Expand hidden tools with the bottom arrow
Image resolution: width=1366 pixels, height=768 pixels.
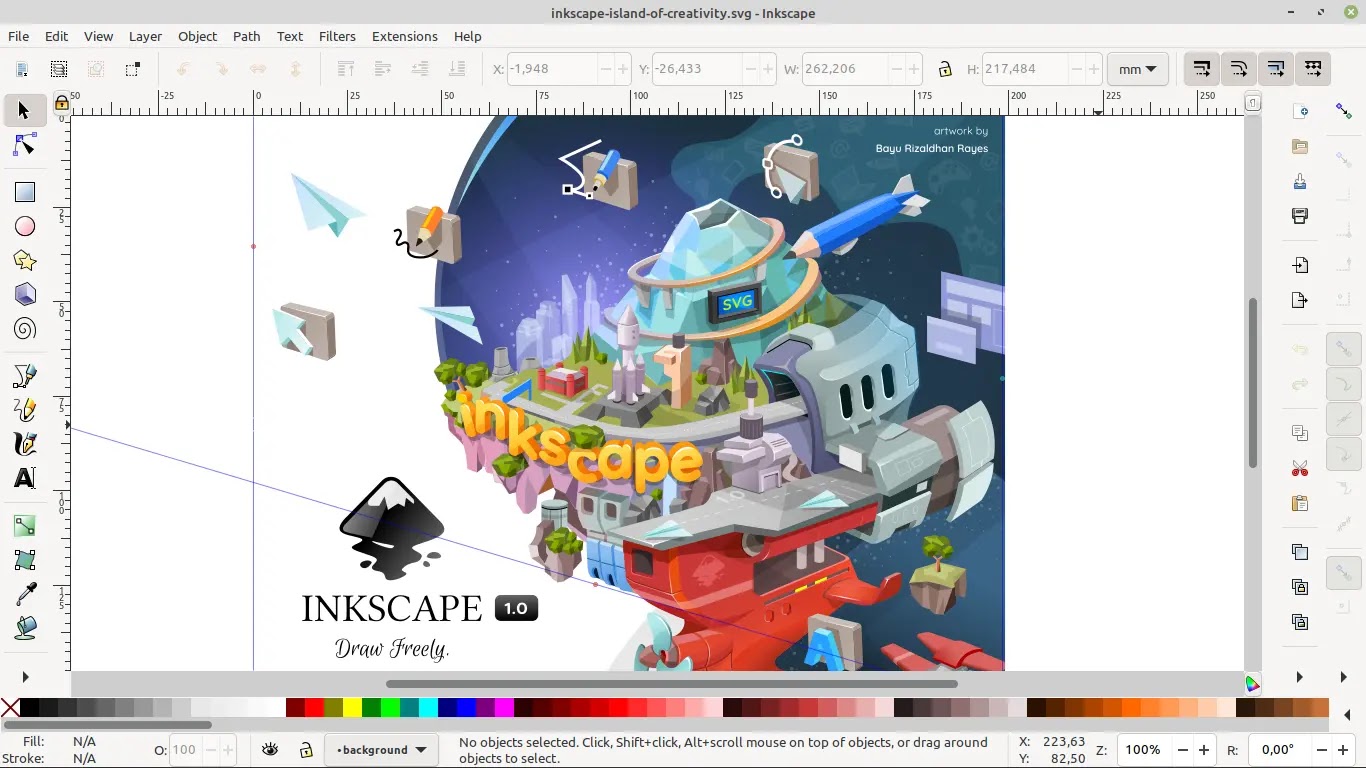(26, 677)
